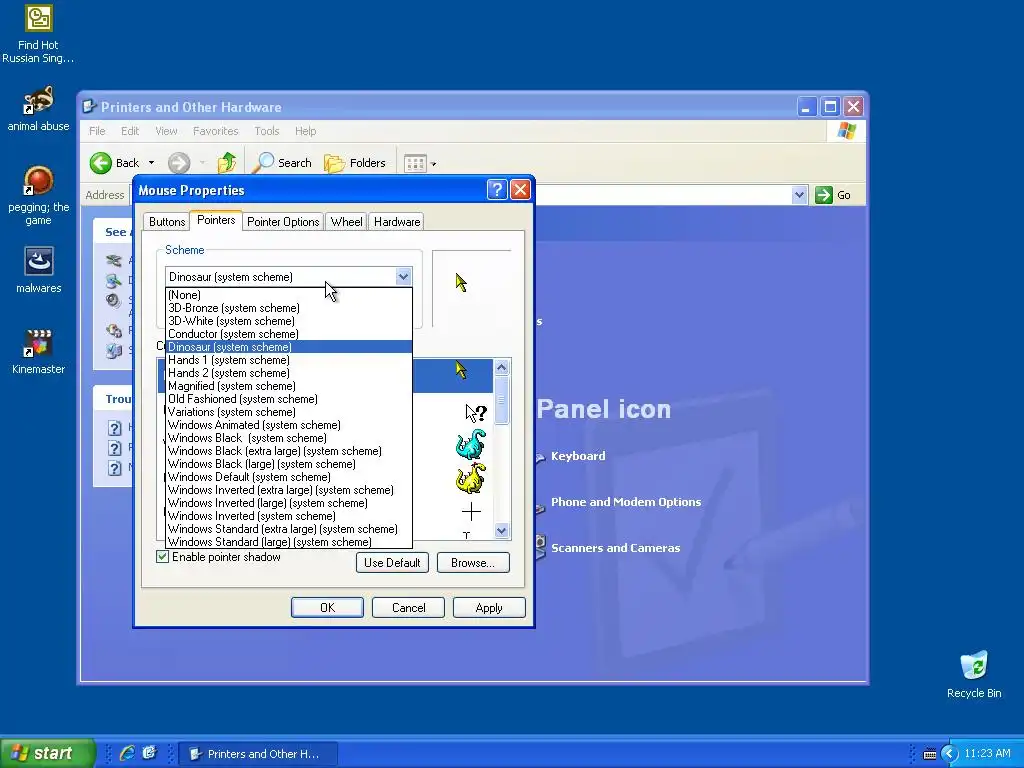Choose Windows Black (extra large) scheme
The height and width of the screenshot is (768, 1024).
tap(289, 451)
